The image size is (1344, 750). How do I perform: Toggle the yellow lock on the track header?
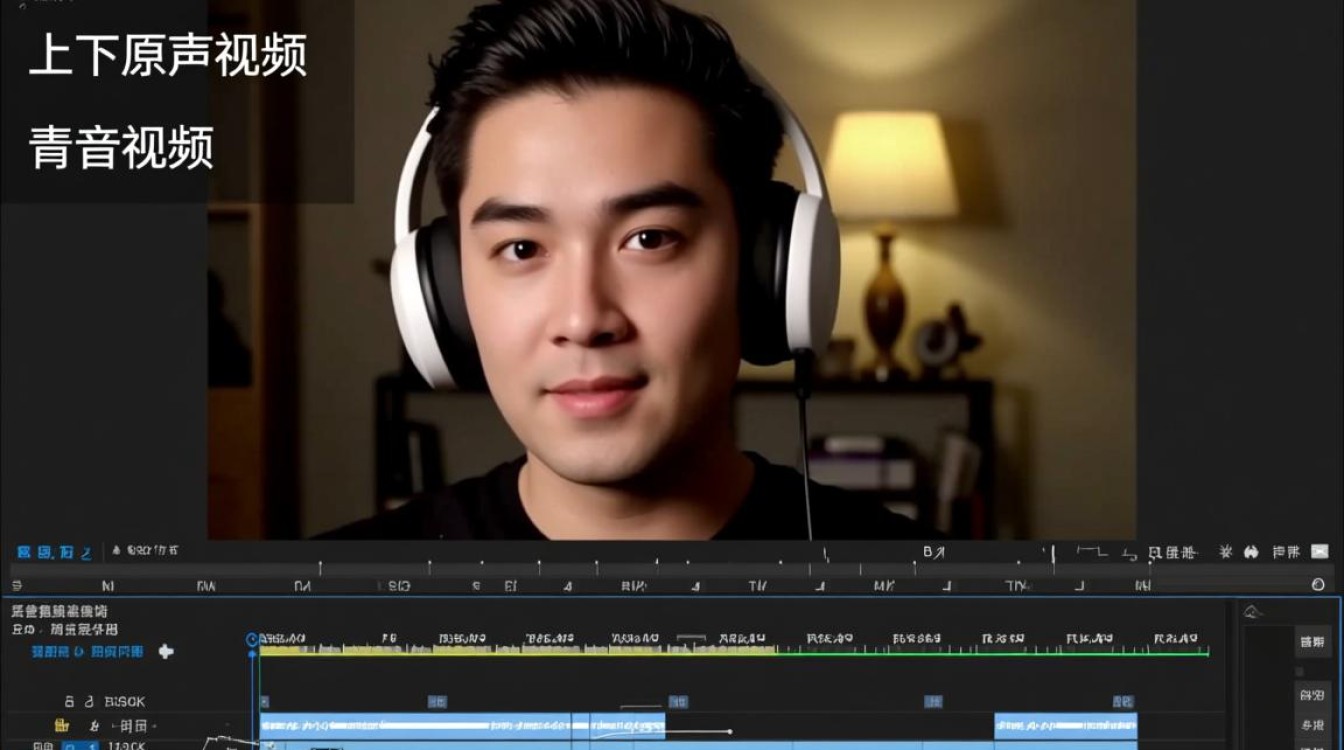click(x=62, y=725)
